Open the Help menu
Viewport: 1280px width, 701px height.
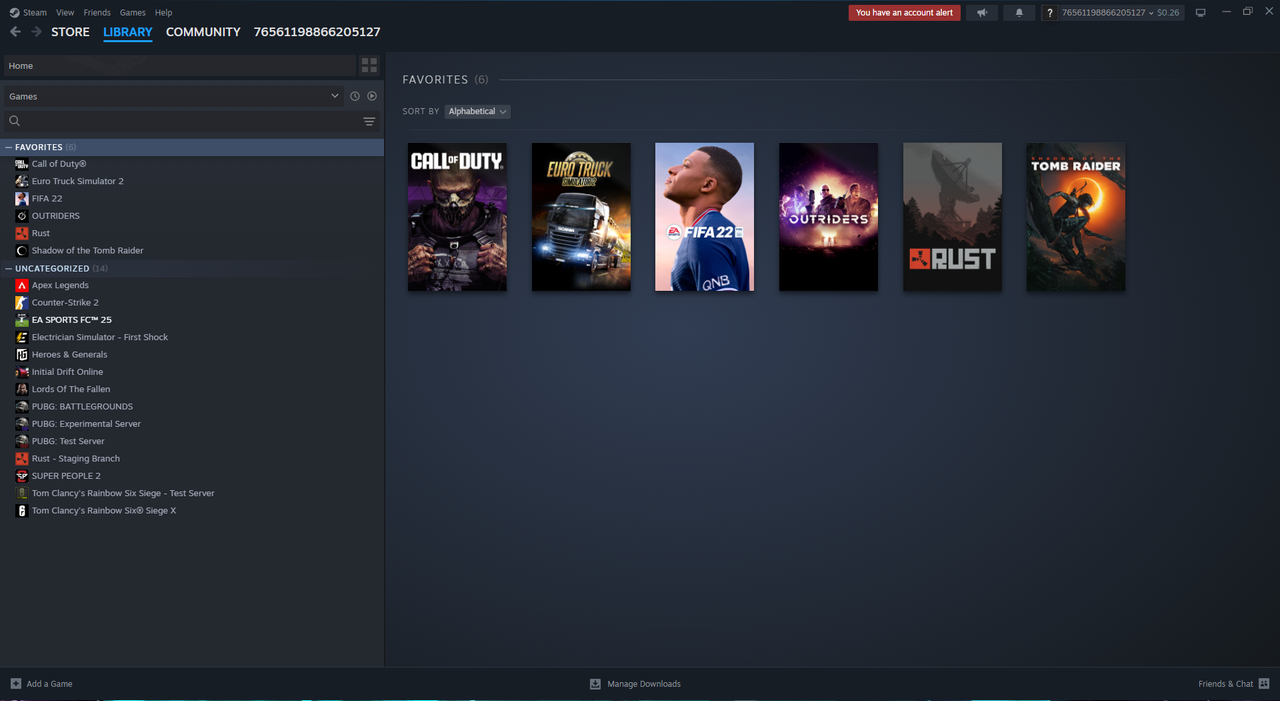pyautogui.click(x=164, y=13)
